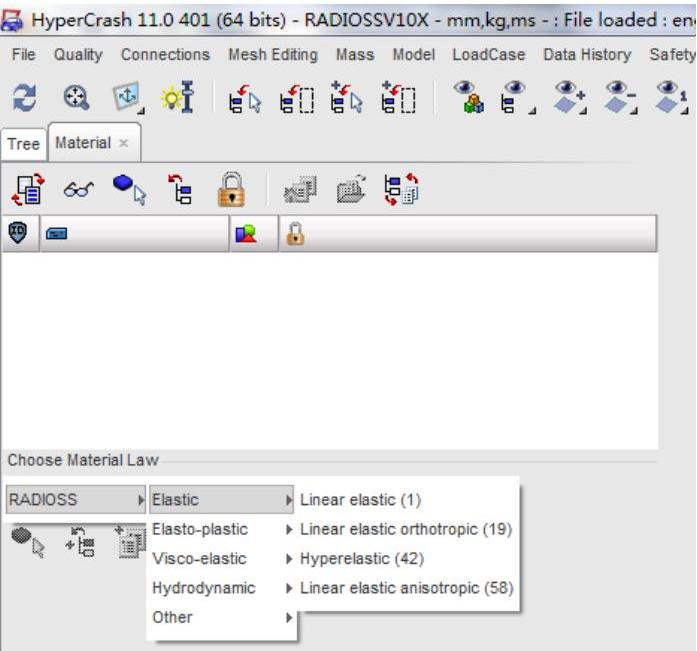Click the light bulb info icon
Image resolution: width=697 pixels, height=651 pixels.
pos(178,96)
